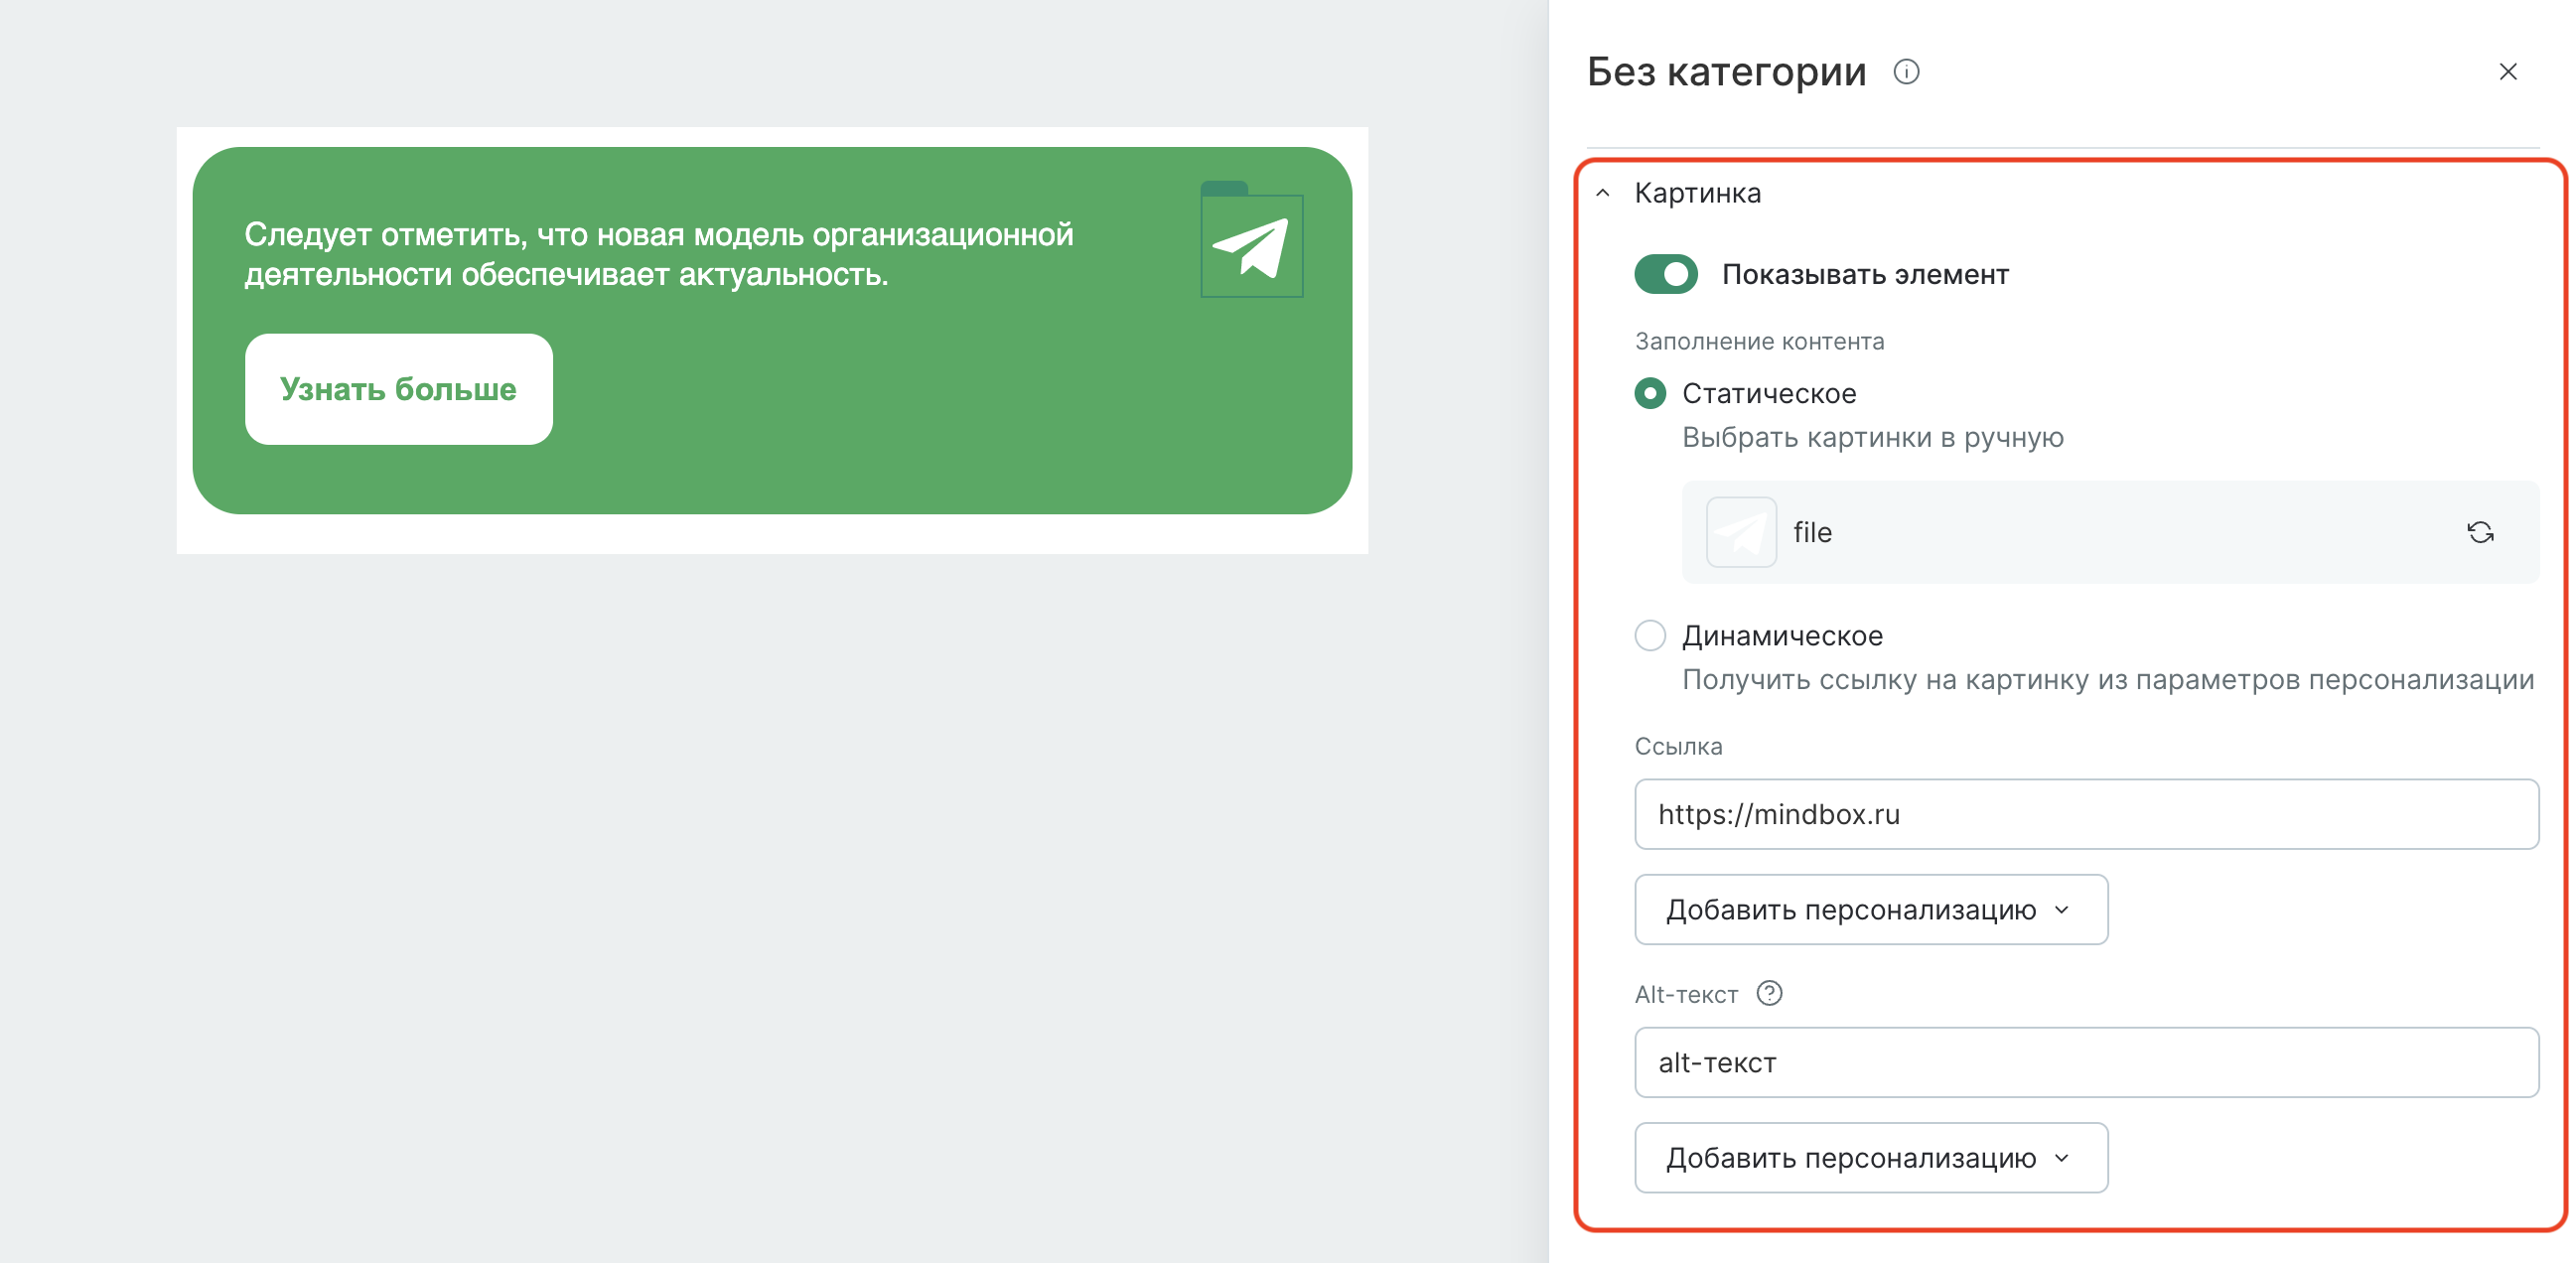Click the Получить ссылку на картинку description
The image size is (2576, 1263).
pos(2108,680)
